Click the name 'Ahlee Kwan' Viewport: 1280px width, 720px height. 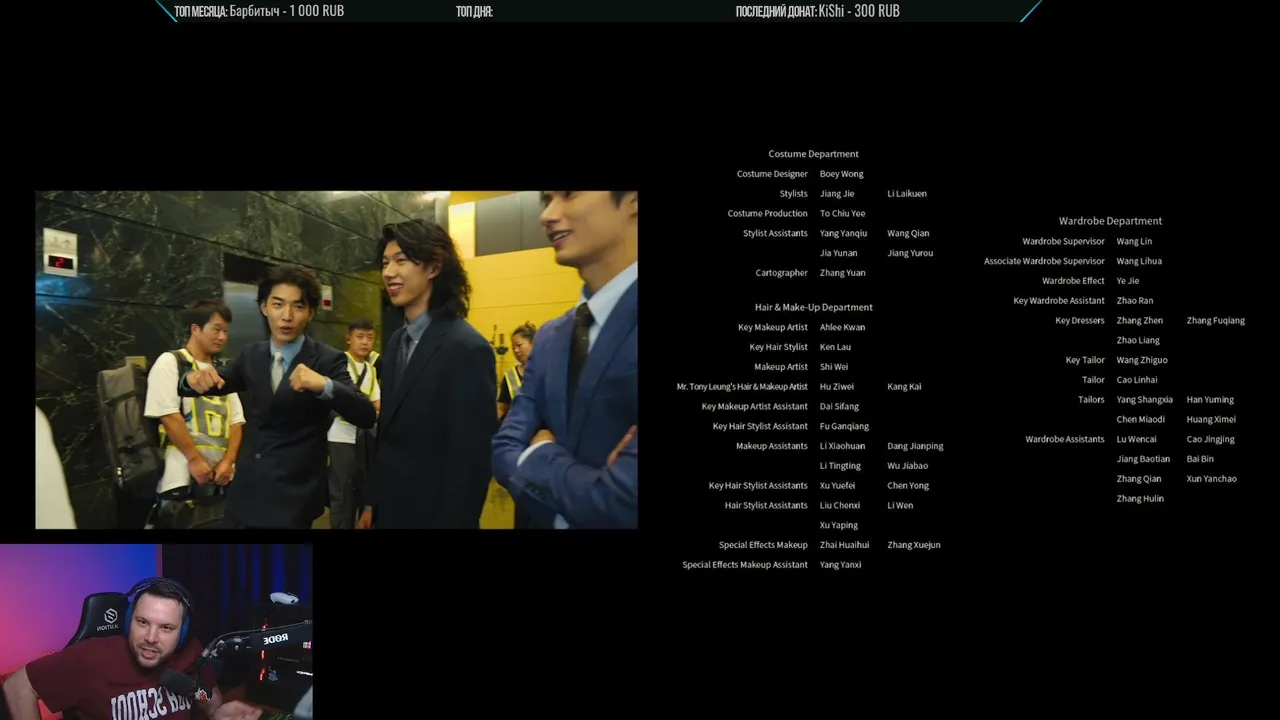coord(842,327)
